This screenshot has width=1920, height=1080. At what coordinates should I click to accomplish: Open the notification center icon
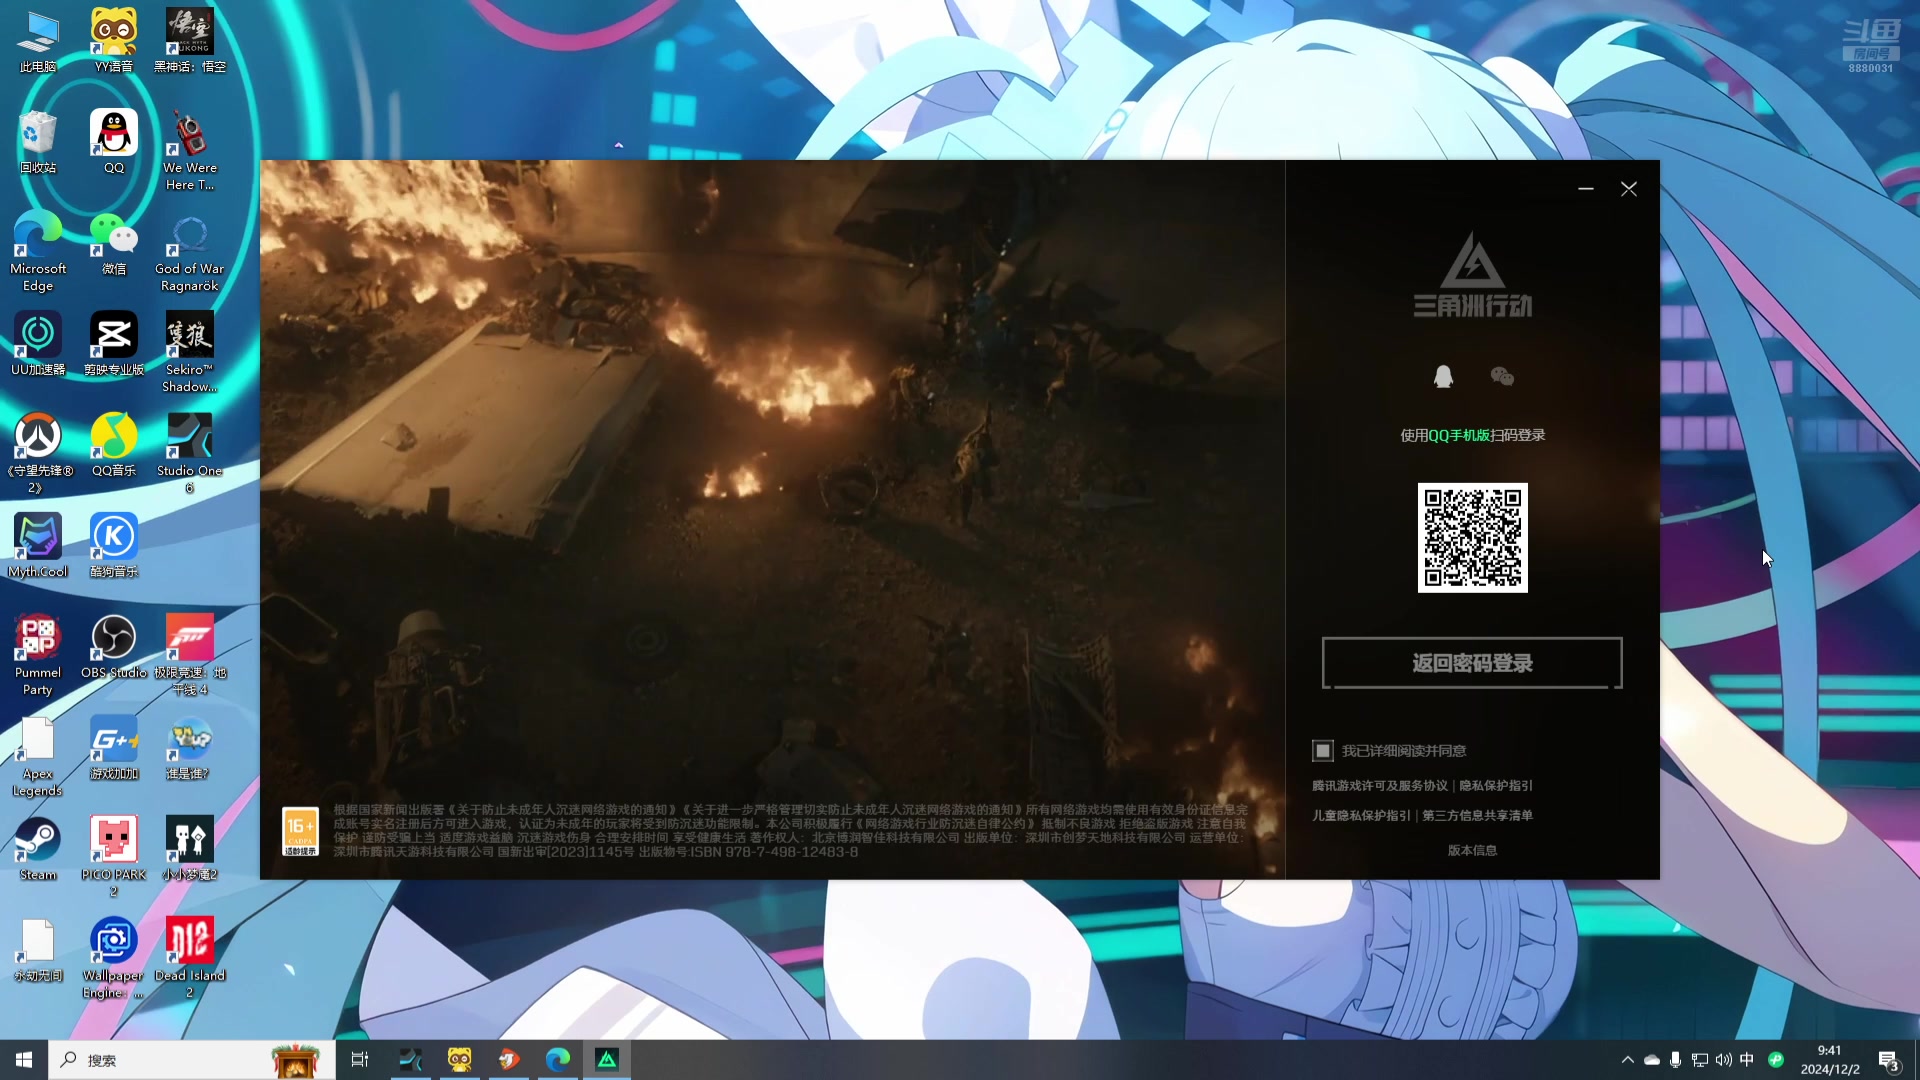(x=1889, y=1060)
